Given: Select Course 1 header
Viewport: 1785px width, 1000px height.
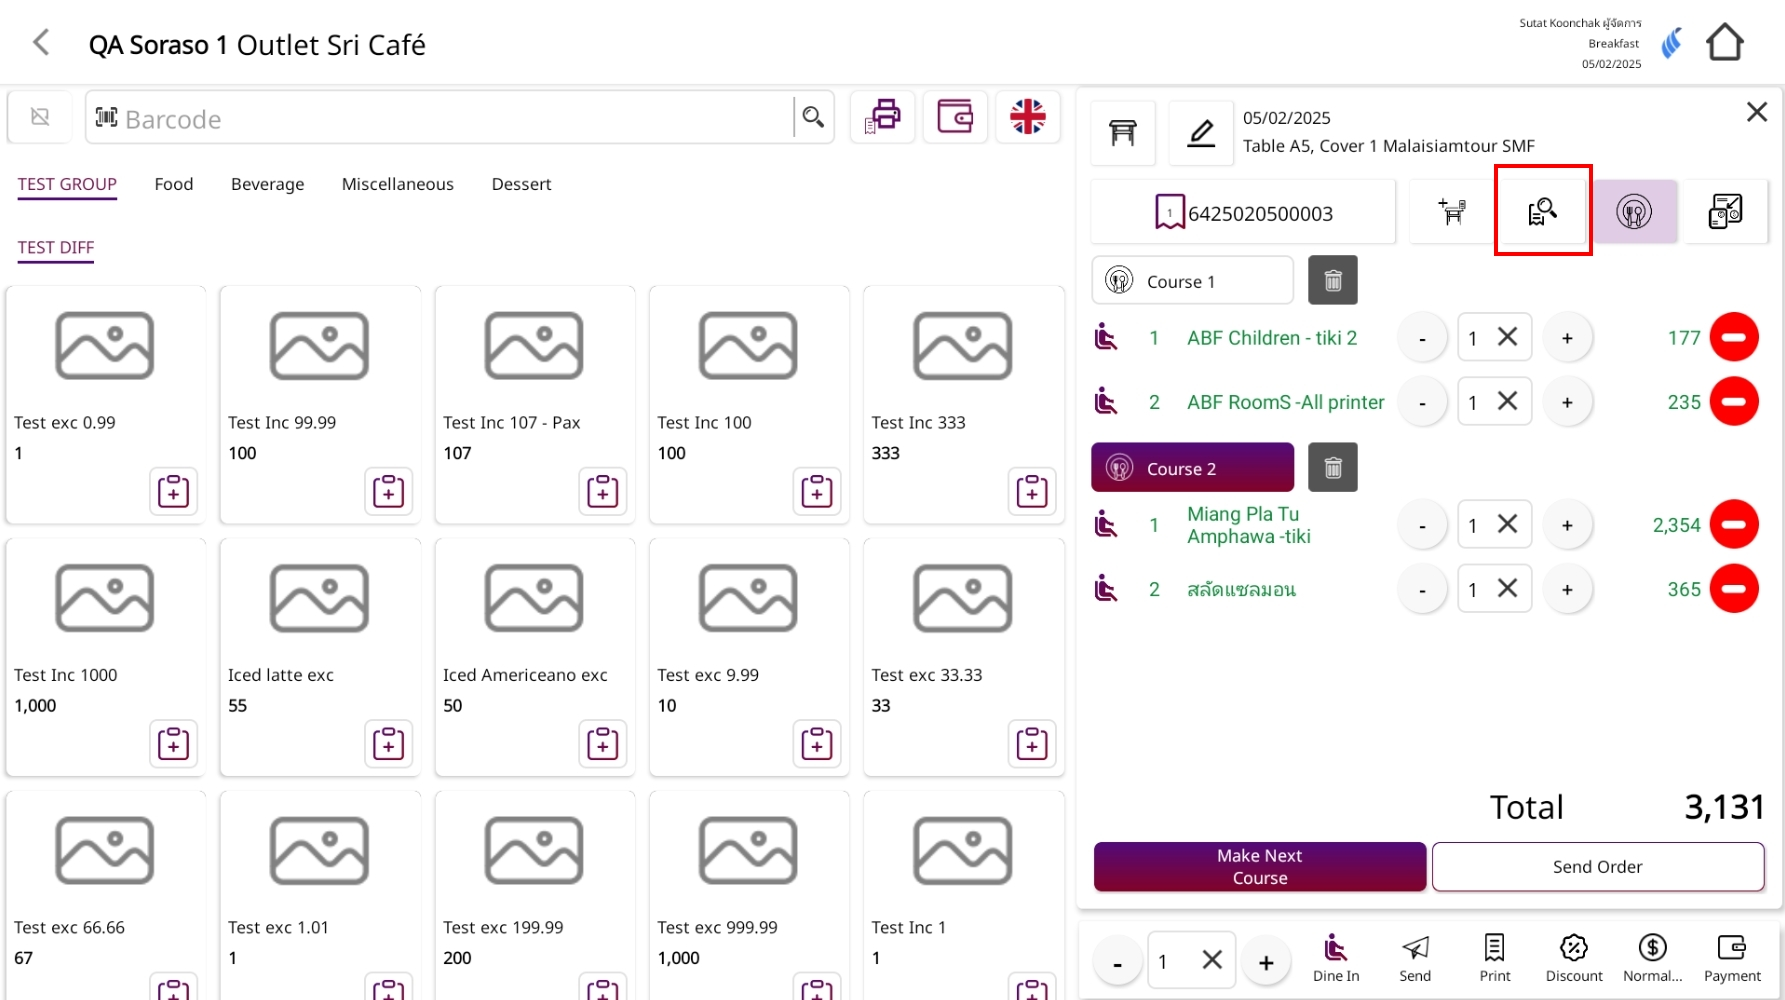Looking at the screenshot, I should pyautogui.click(x=1192, y=281).
